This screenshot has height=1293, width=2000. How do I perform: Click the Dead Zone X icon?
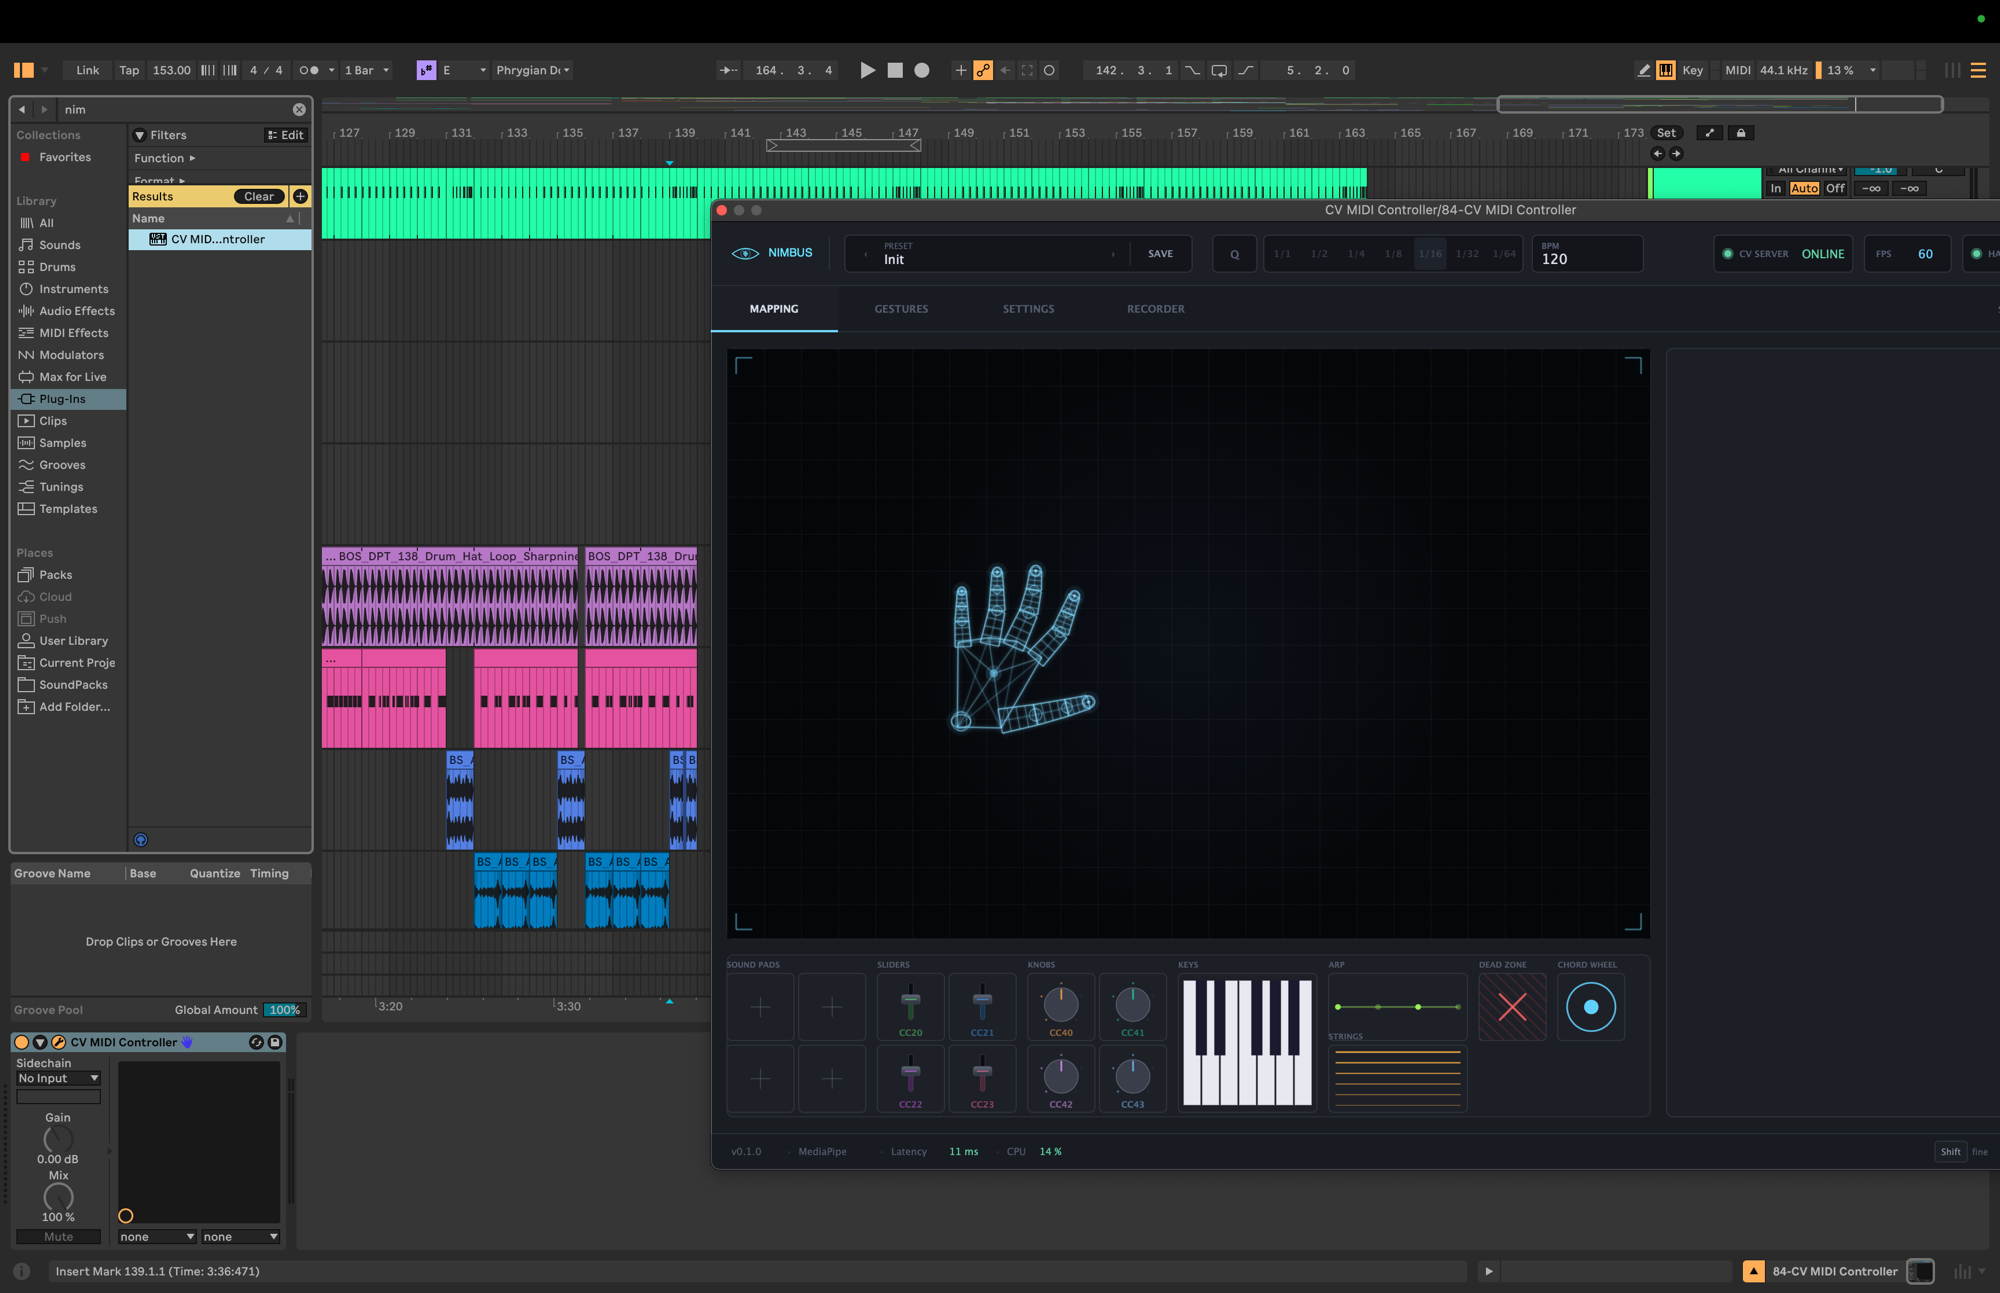pyautogui.click(x=1512, y=1007)
